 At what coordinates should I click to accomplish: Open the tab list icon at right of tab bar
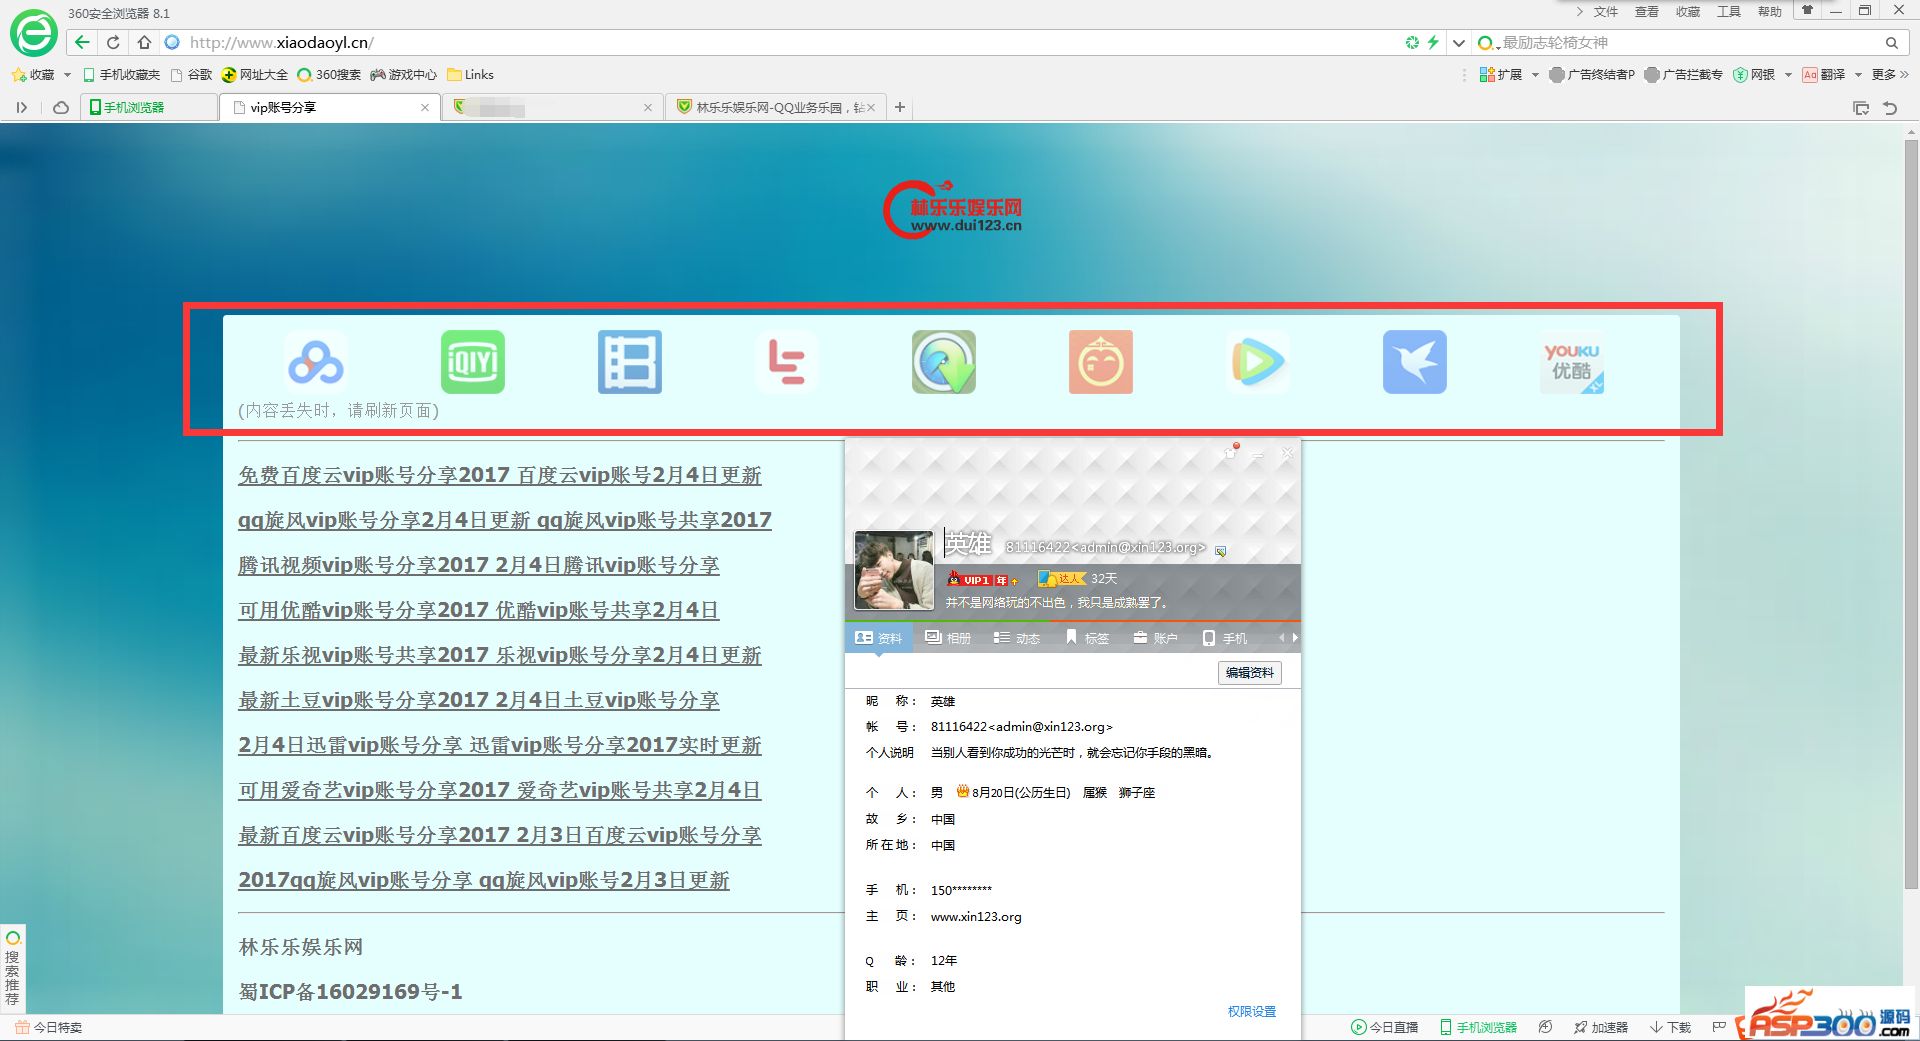pos(1861,108)
